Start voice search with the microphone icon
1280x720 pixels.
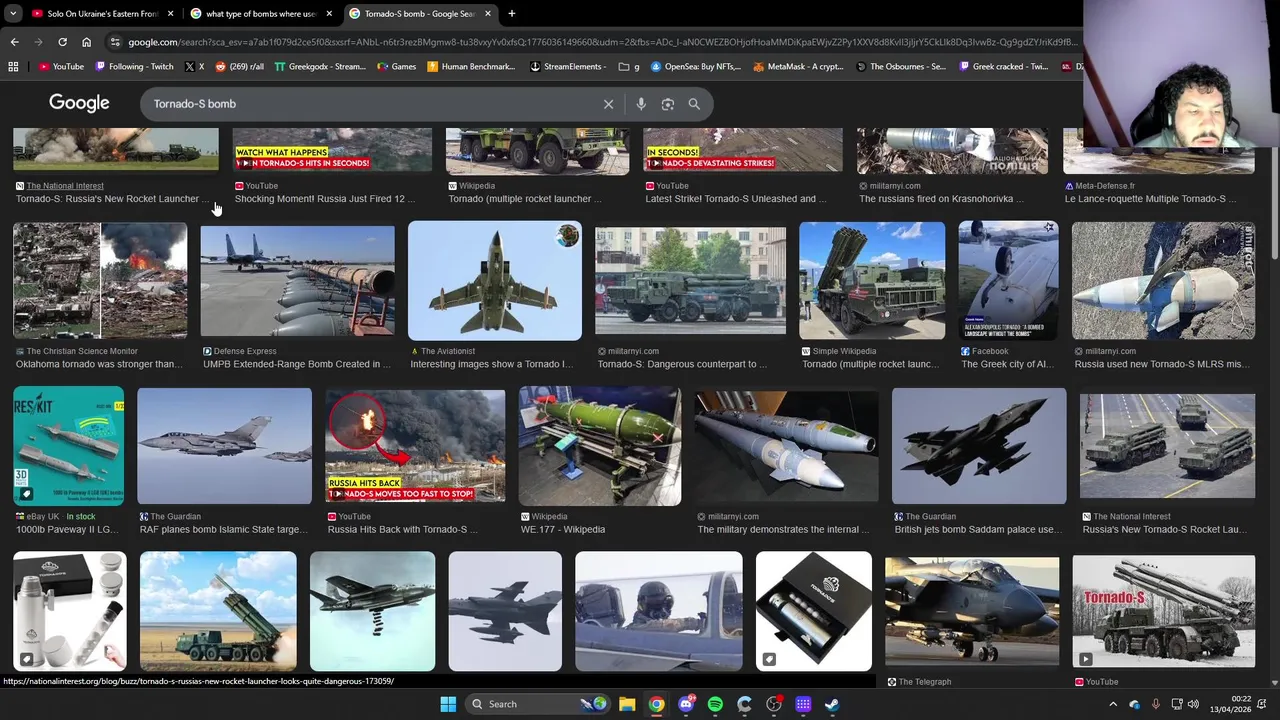[641, 104]
